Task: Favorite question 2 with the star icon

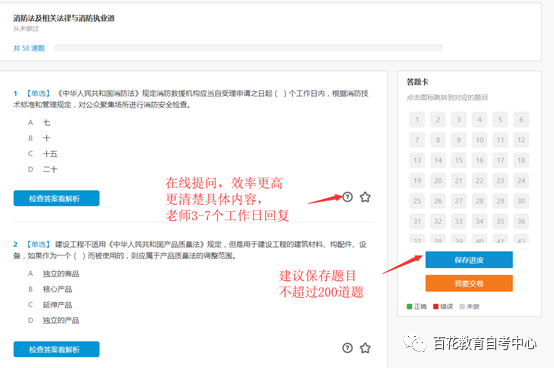Action: tap(365, 348)
